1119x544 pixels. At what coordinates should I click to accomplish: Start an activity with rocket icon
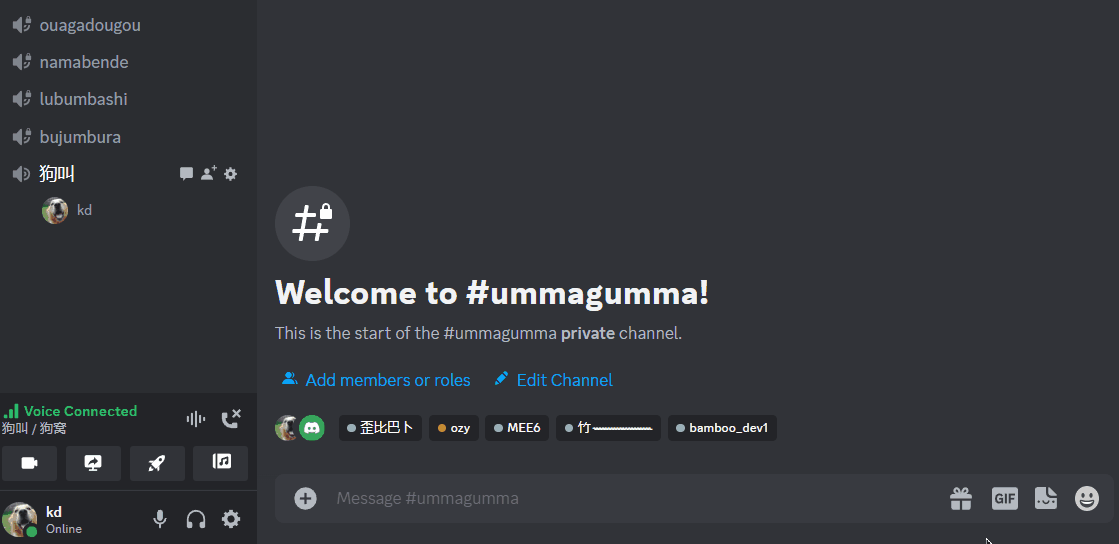pos(157,463)
